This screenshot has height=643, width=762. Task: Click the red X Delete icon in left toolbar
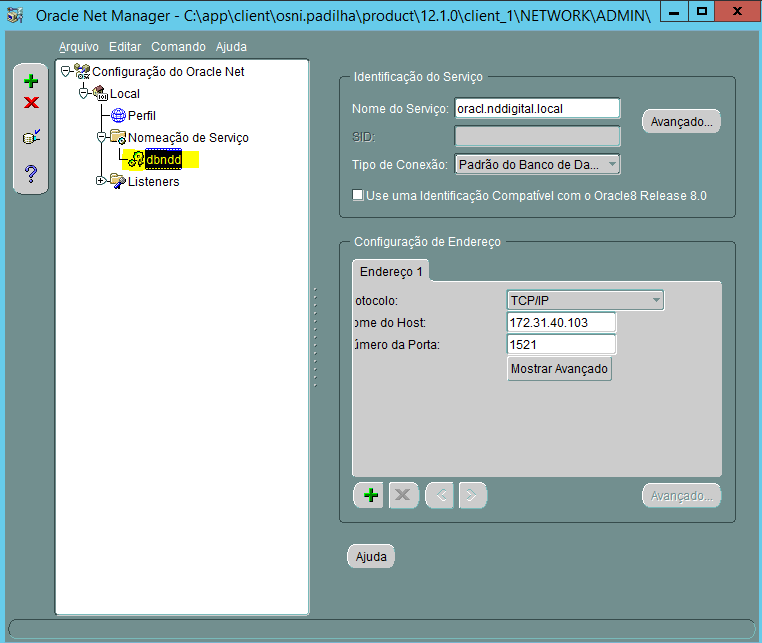click(31, 103)
